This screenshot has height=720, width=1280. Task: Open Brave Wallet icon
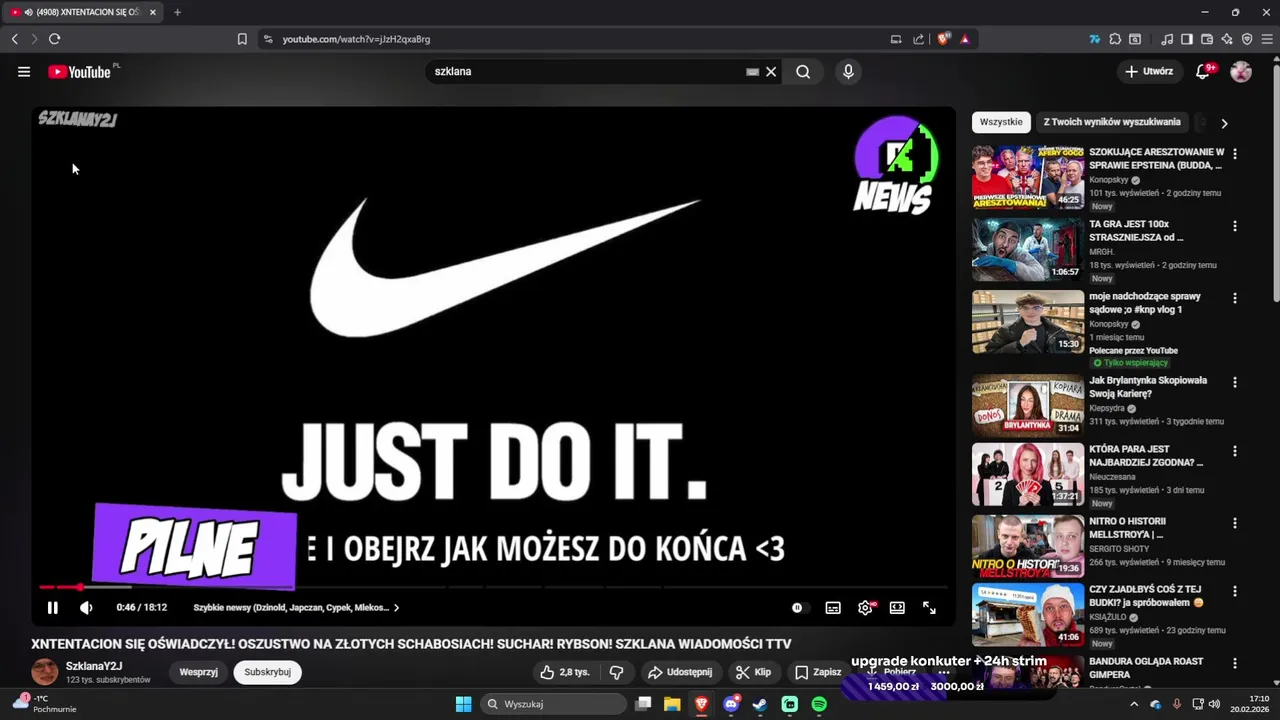1207,39
